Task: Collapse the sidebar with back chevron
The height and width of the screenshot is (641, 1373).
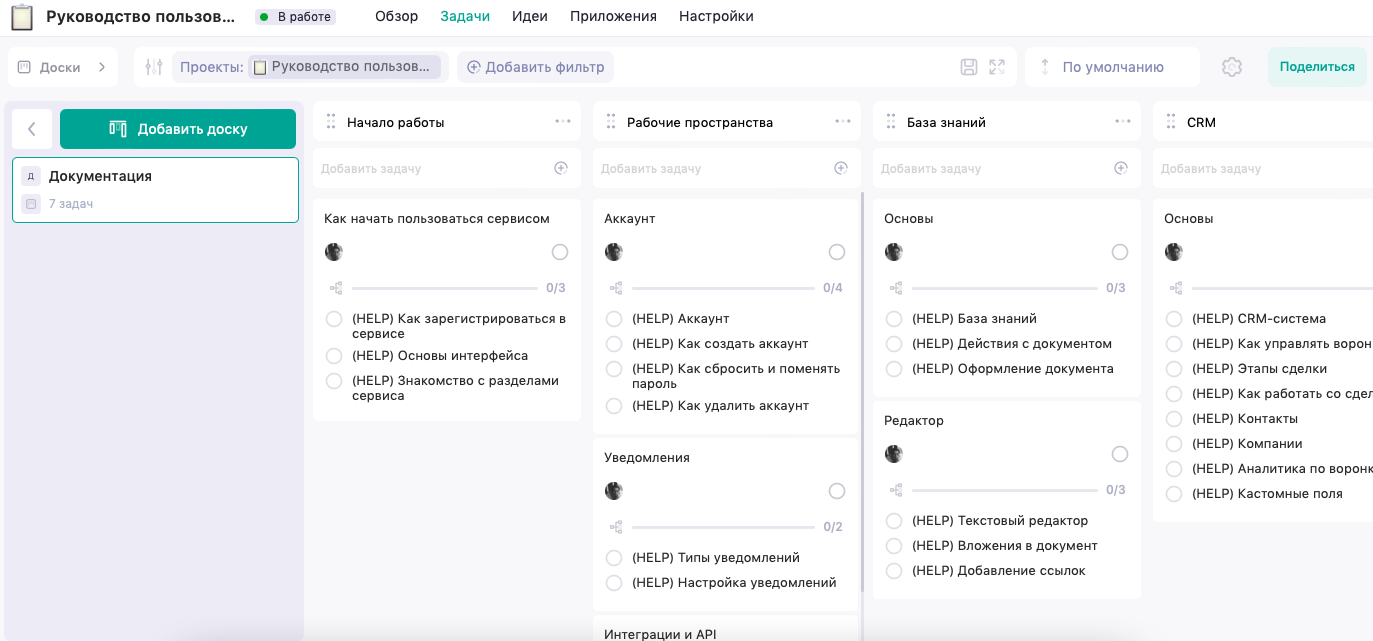Action: (x=32, y=128)
